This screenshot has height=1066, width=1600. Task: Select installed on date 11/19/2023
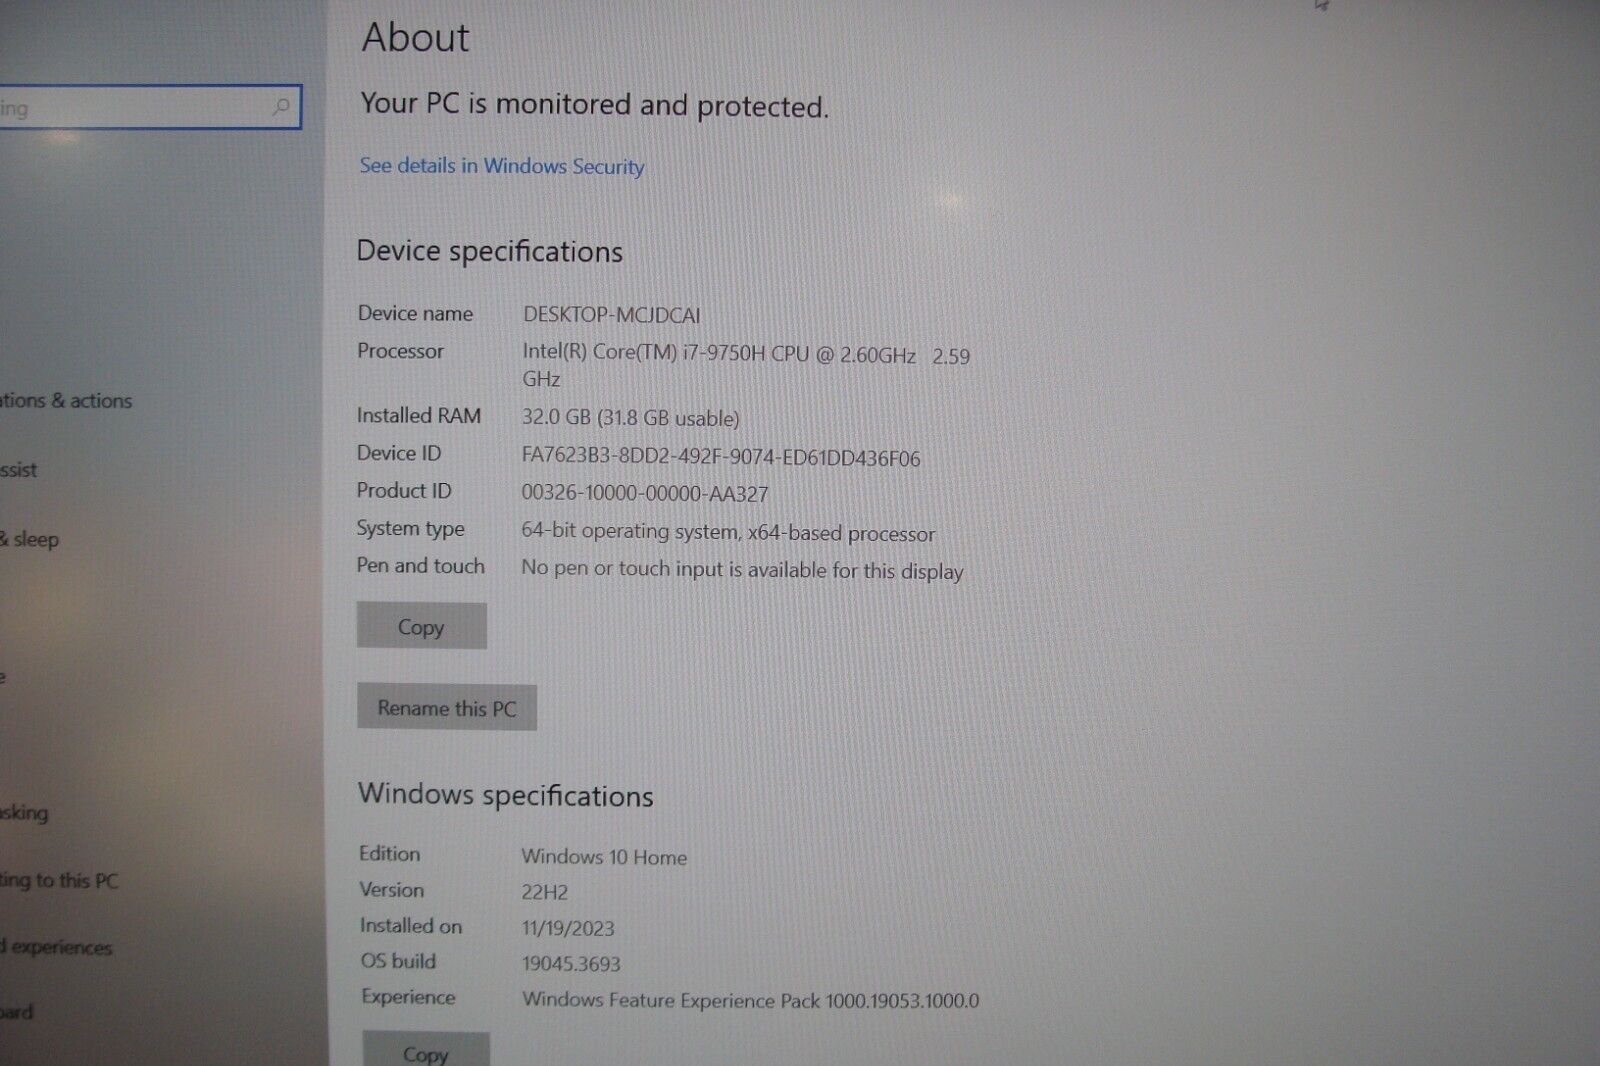tap(568, 928)
